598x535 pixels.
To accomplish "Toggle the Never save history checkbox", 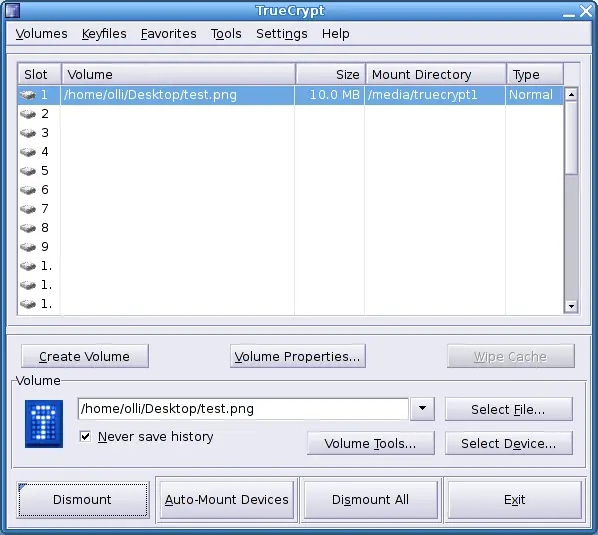I will point(85,436).
